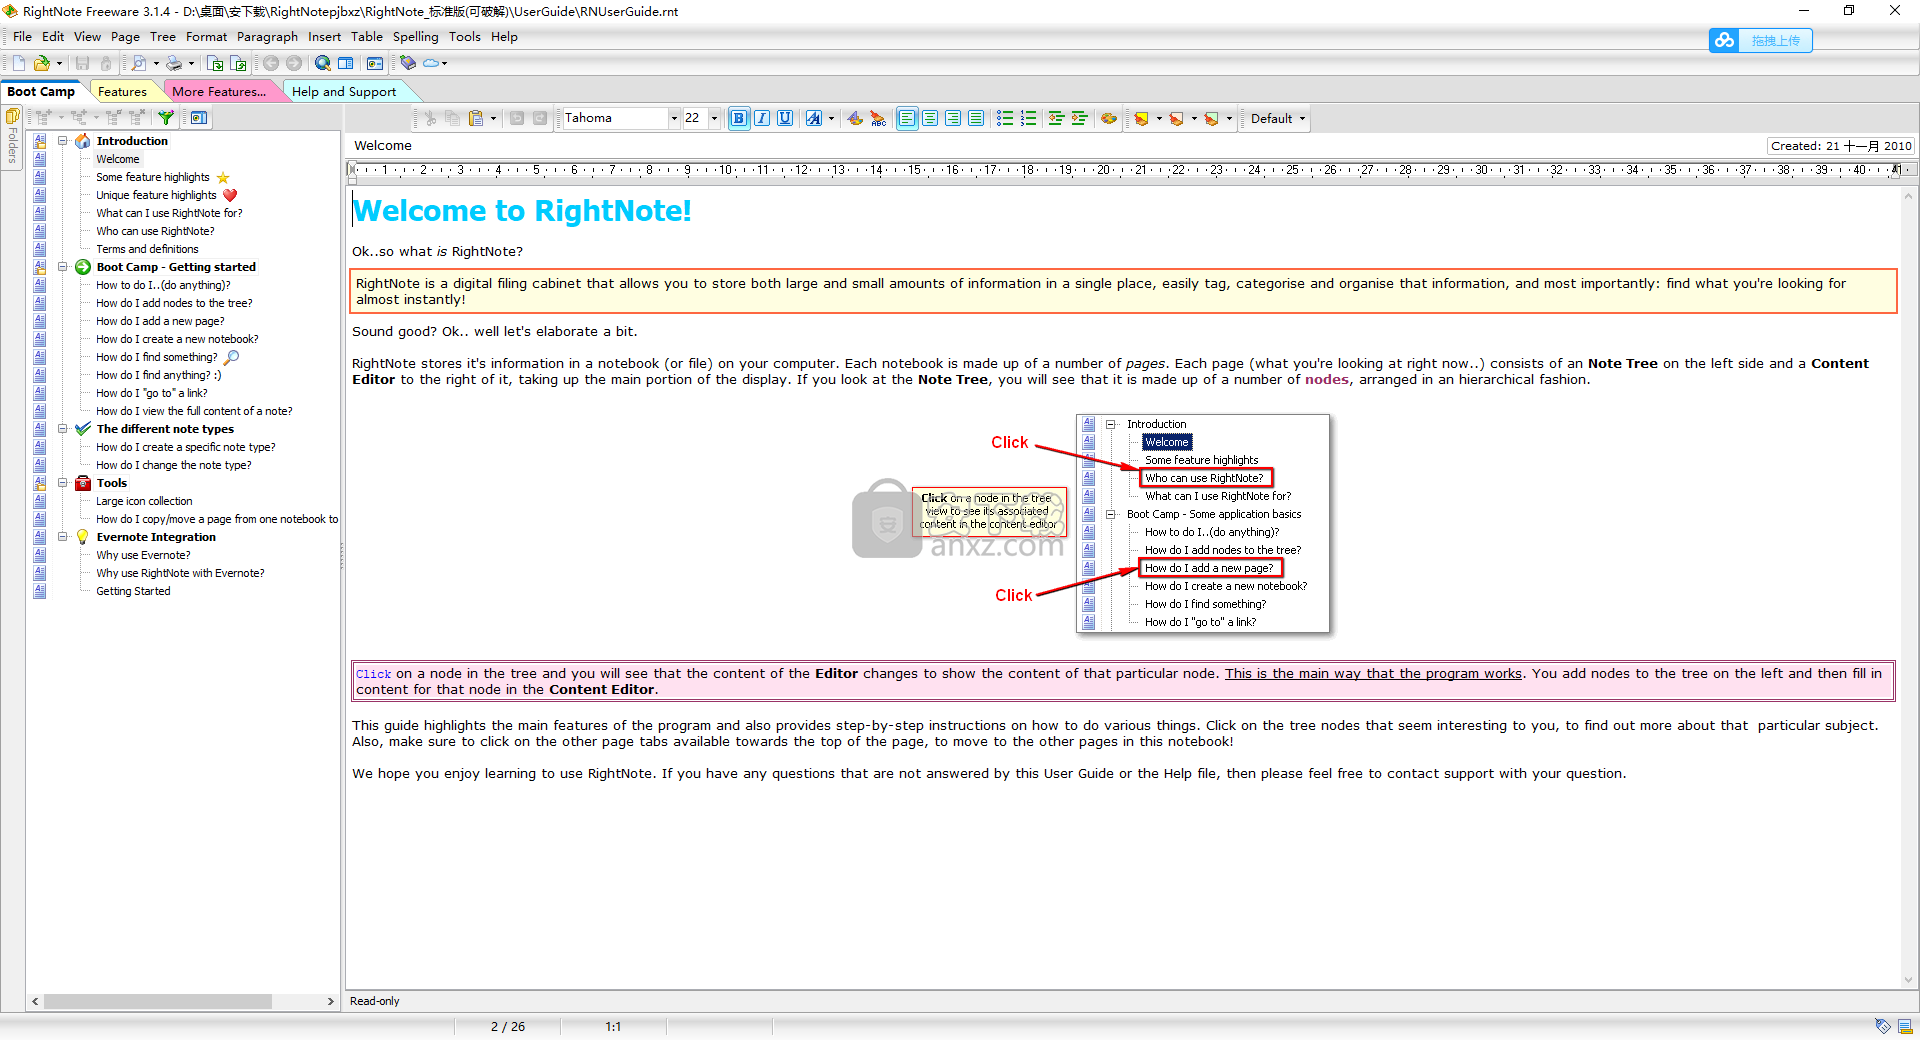Click the printer icon
The height and width of the screenshot is (1040, 1920).
(x=174, y=63)
